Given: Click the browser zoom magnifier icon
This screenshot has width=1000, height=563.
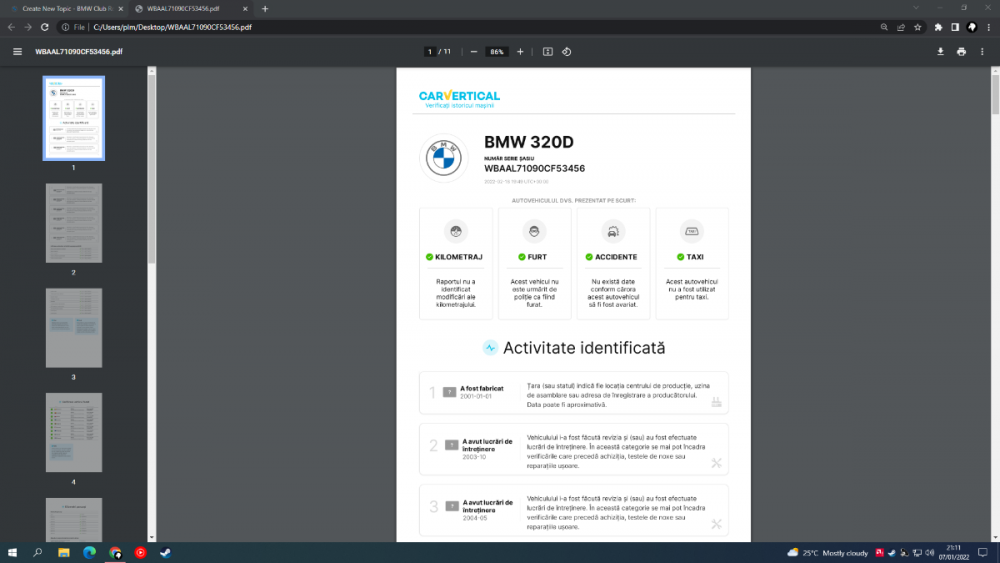Looking at the screenshot, I should [x=884, y=27].
